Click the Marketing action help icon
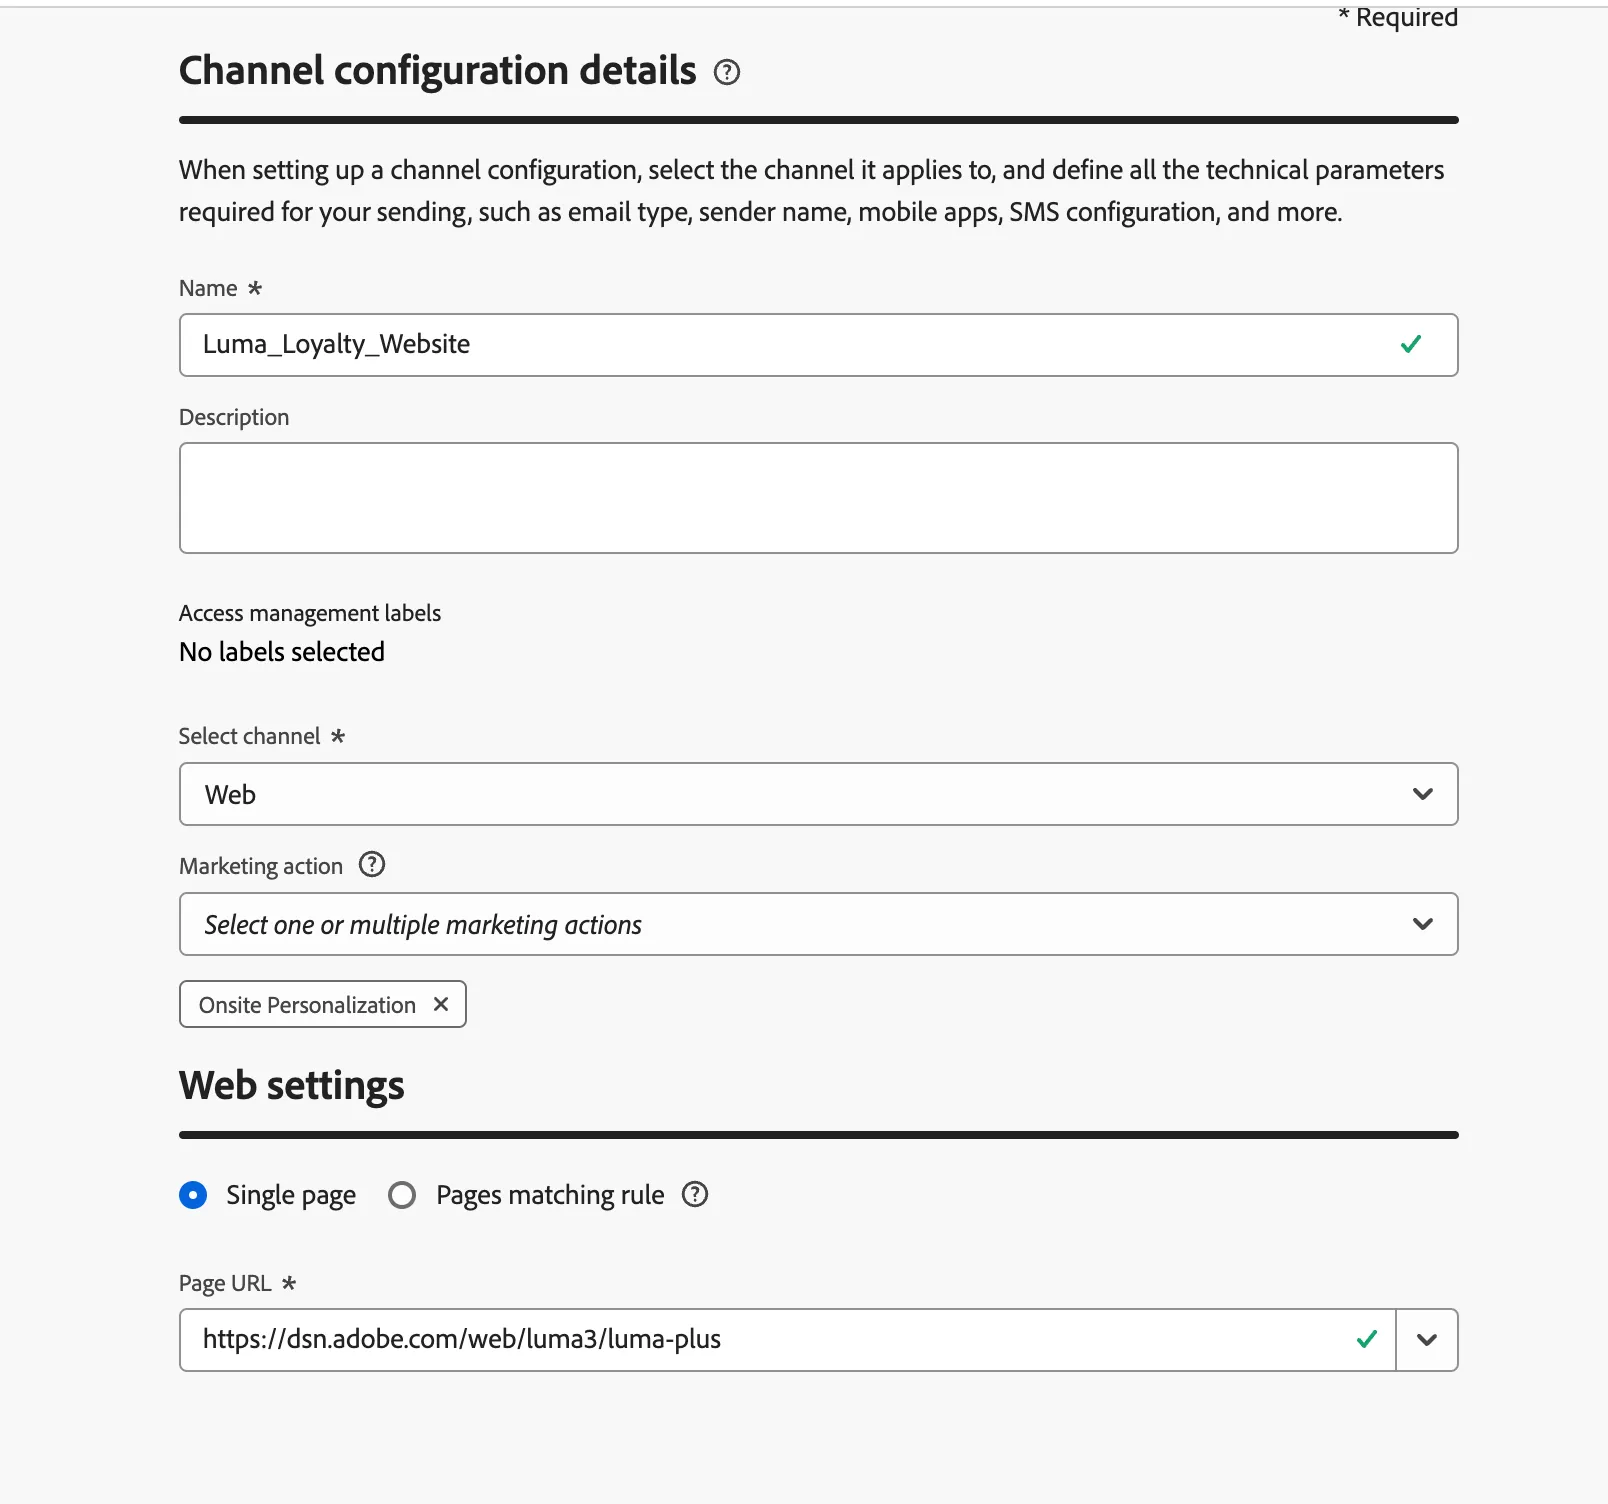This screenshot has width=1608, height=1504. click(x=372, y=864)
